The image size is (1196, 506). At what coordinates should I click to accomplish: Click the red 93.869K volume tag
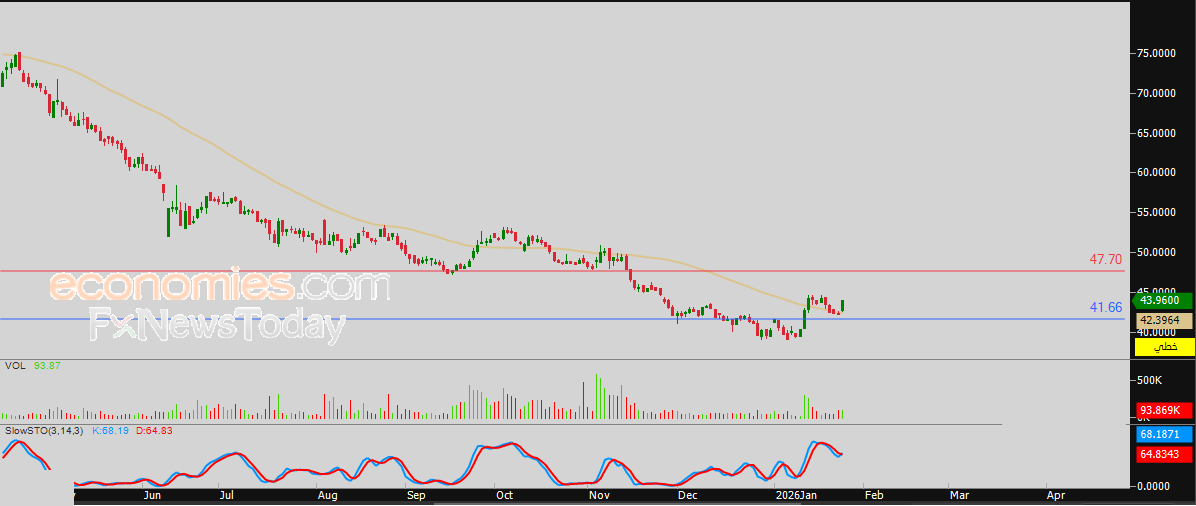1164,410
